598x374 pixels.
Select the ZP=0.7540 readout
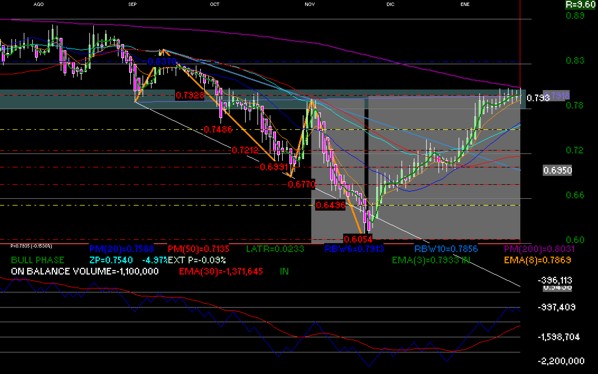(111, 260)
